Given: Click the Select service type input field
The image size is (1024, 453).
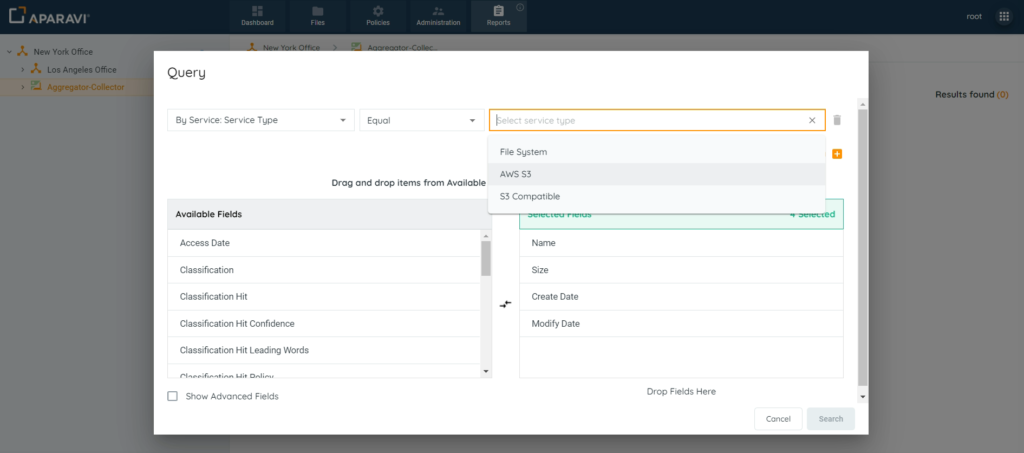Looking at the screenshot, I should point(648,120).
